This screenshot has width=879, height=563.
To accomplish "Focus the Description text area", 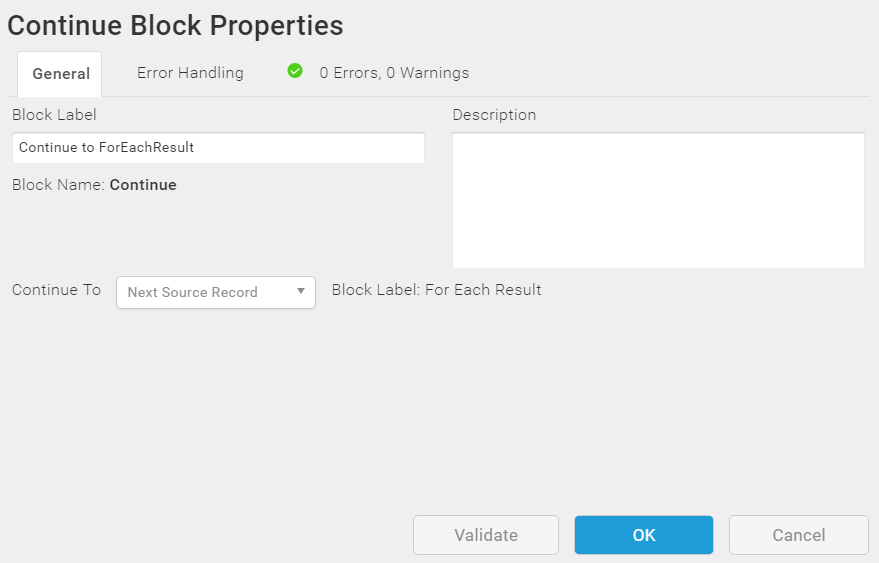I will [658, 201].
